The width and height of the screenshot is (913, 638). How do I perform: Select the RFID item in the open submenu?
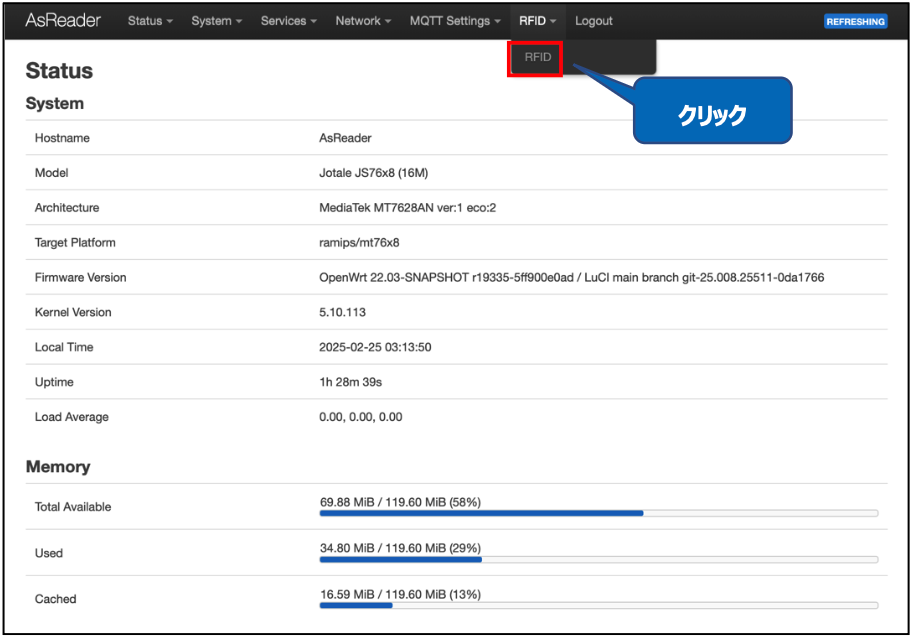click(537, 58)
